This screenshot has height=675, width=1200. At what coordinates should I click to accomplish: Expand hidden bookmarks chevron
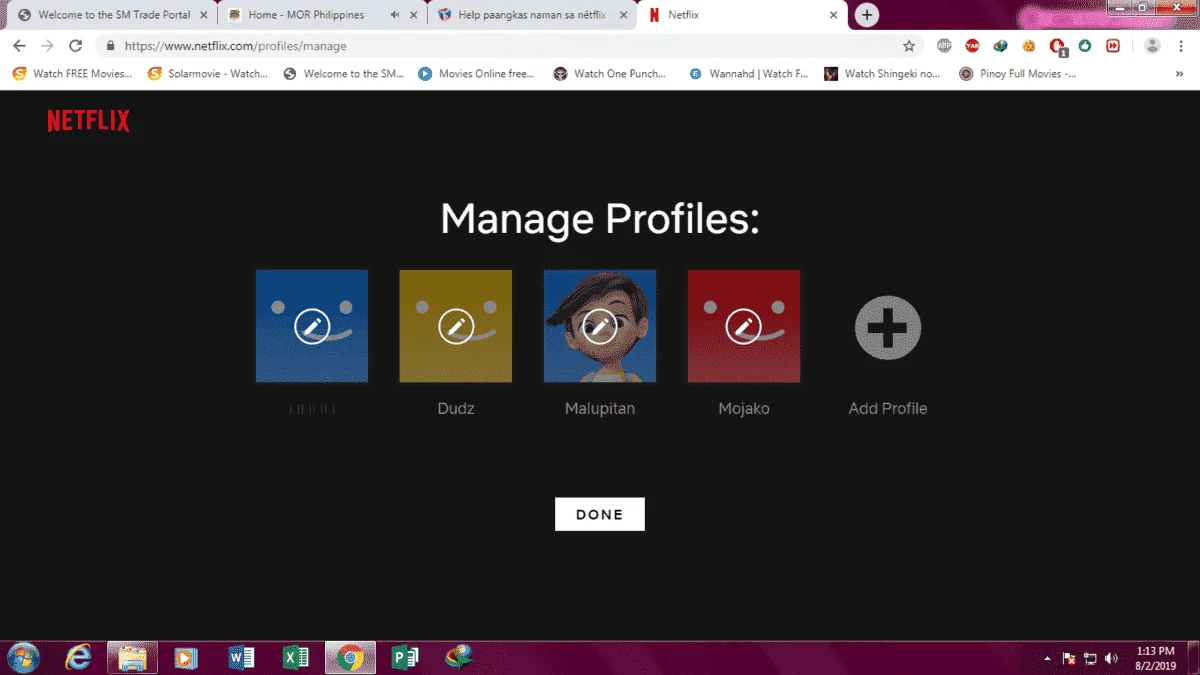(x=1180, y=73)
